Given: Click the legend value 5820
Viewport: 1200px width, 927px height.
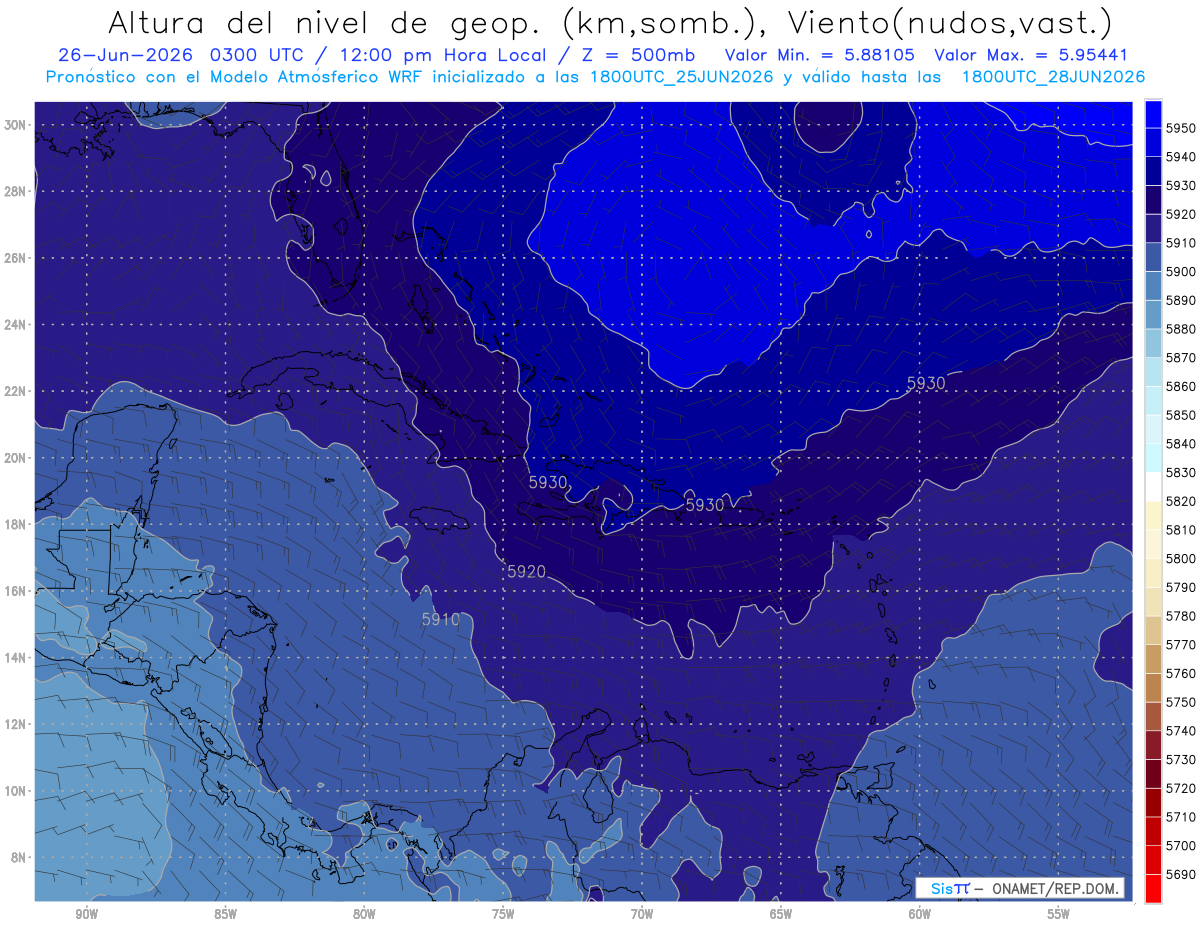Looking at the screenshot, I should click(x=1181, y=501).
